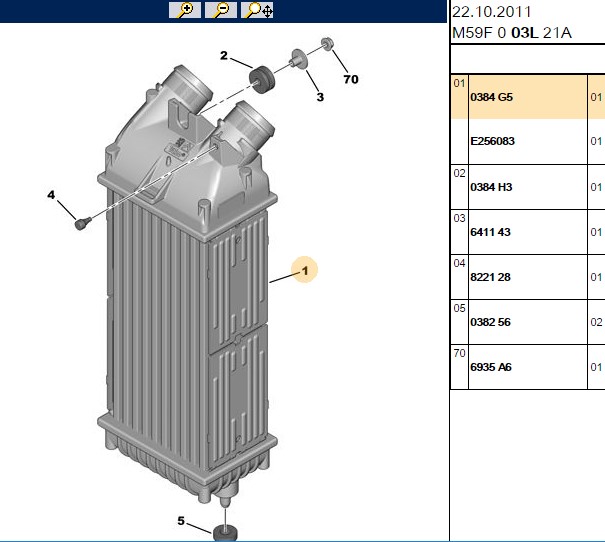Click callout number 2 on the diagram
Image resolution: width=605 pixels, height=542 pixels.
[x=224, y=56]
